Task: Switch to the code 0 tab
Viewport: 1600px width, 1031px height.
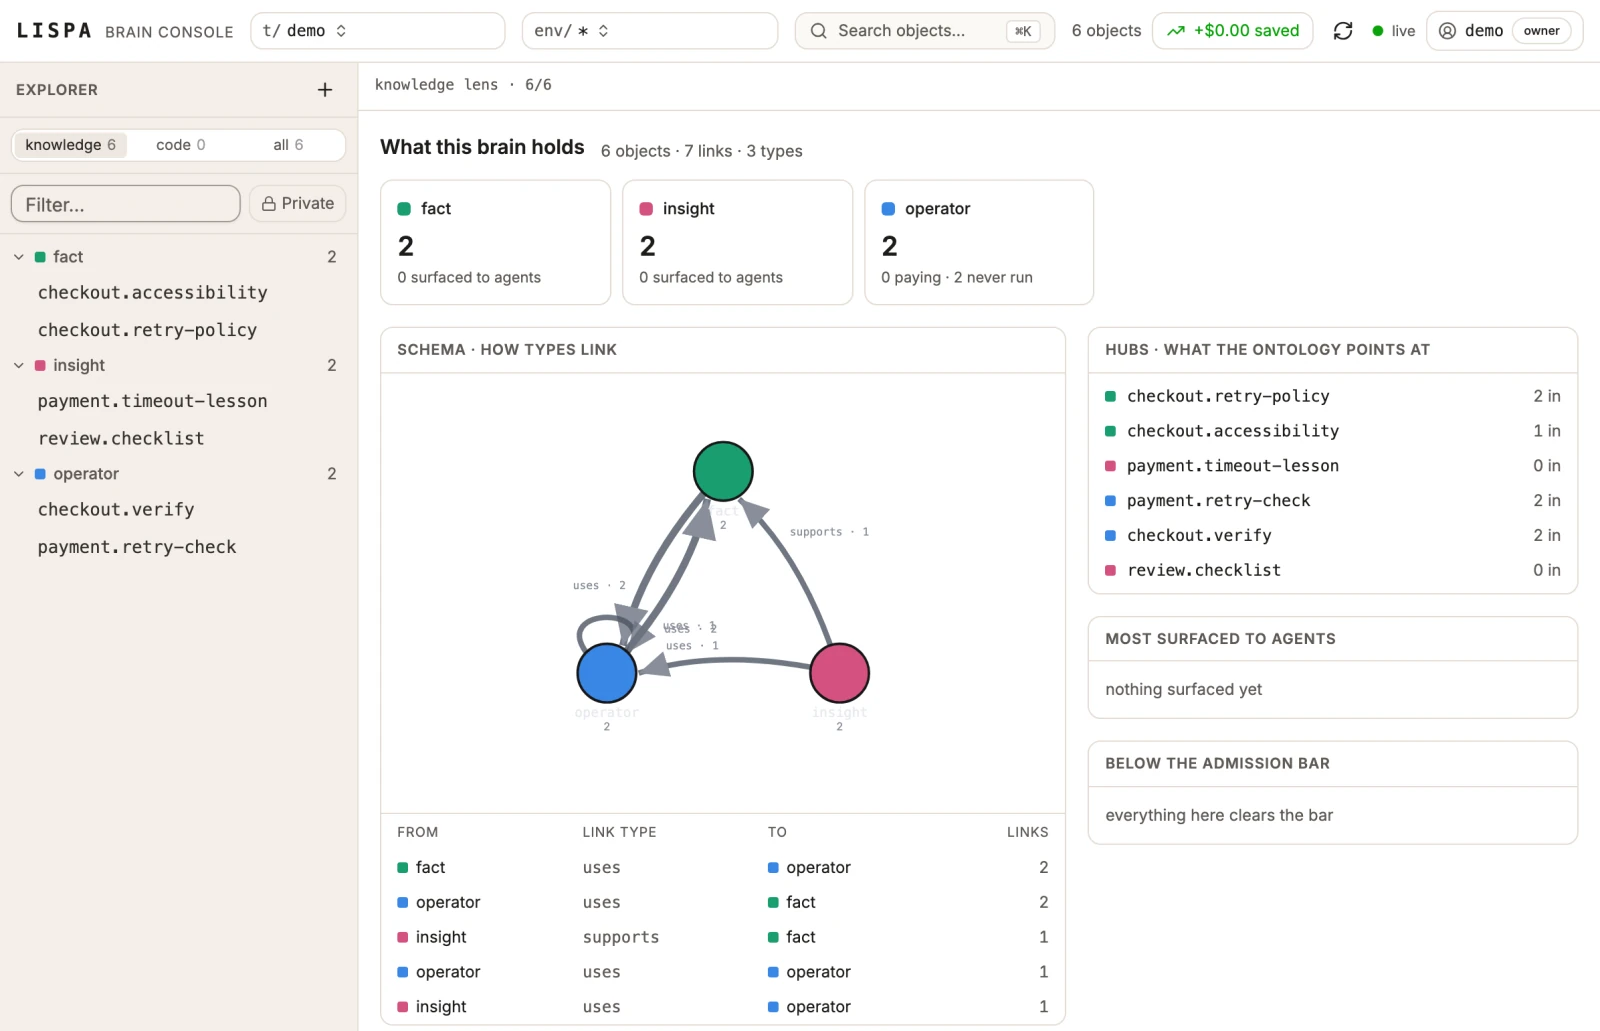Action: point(181,145)
